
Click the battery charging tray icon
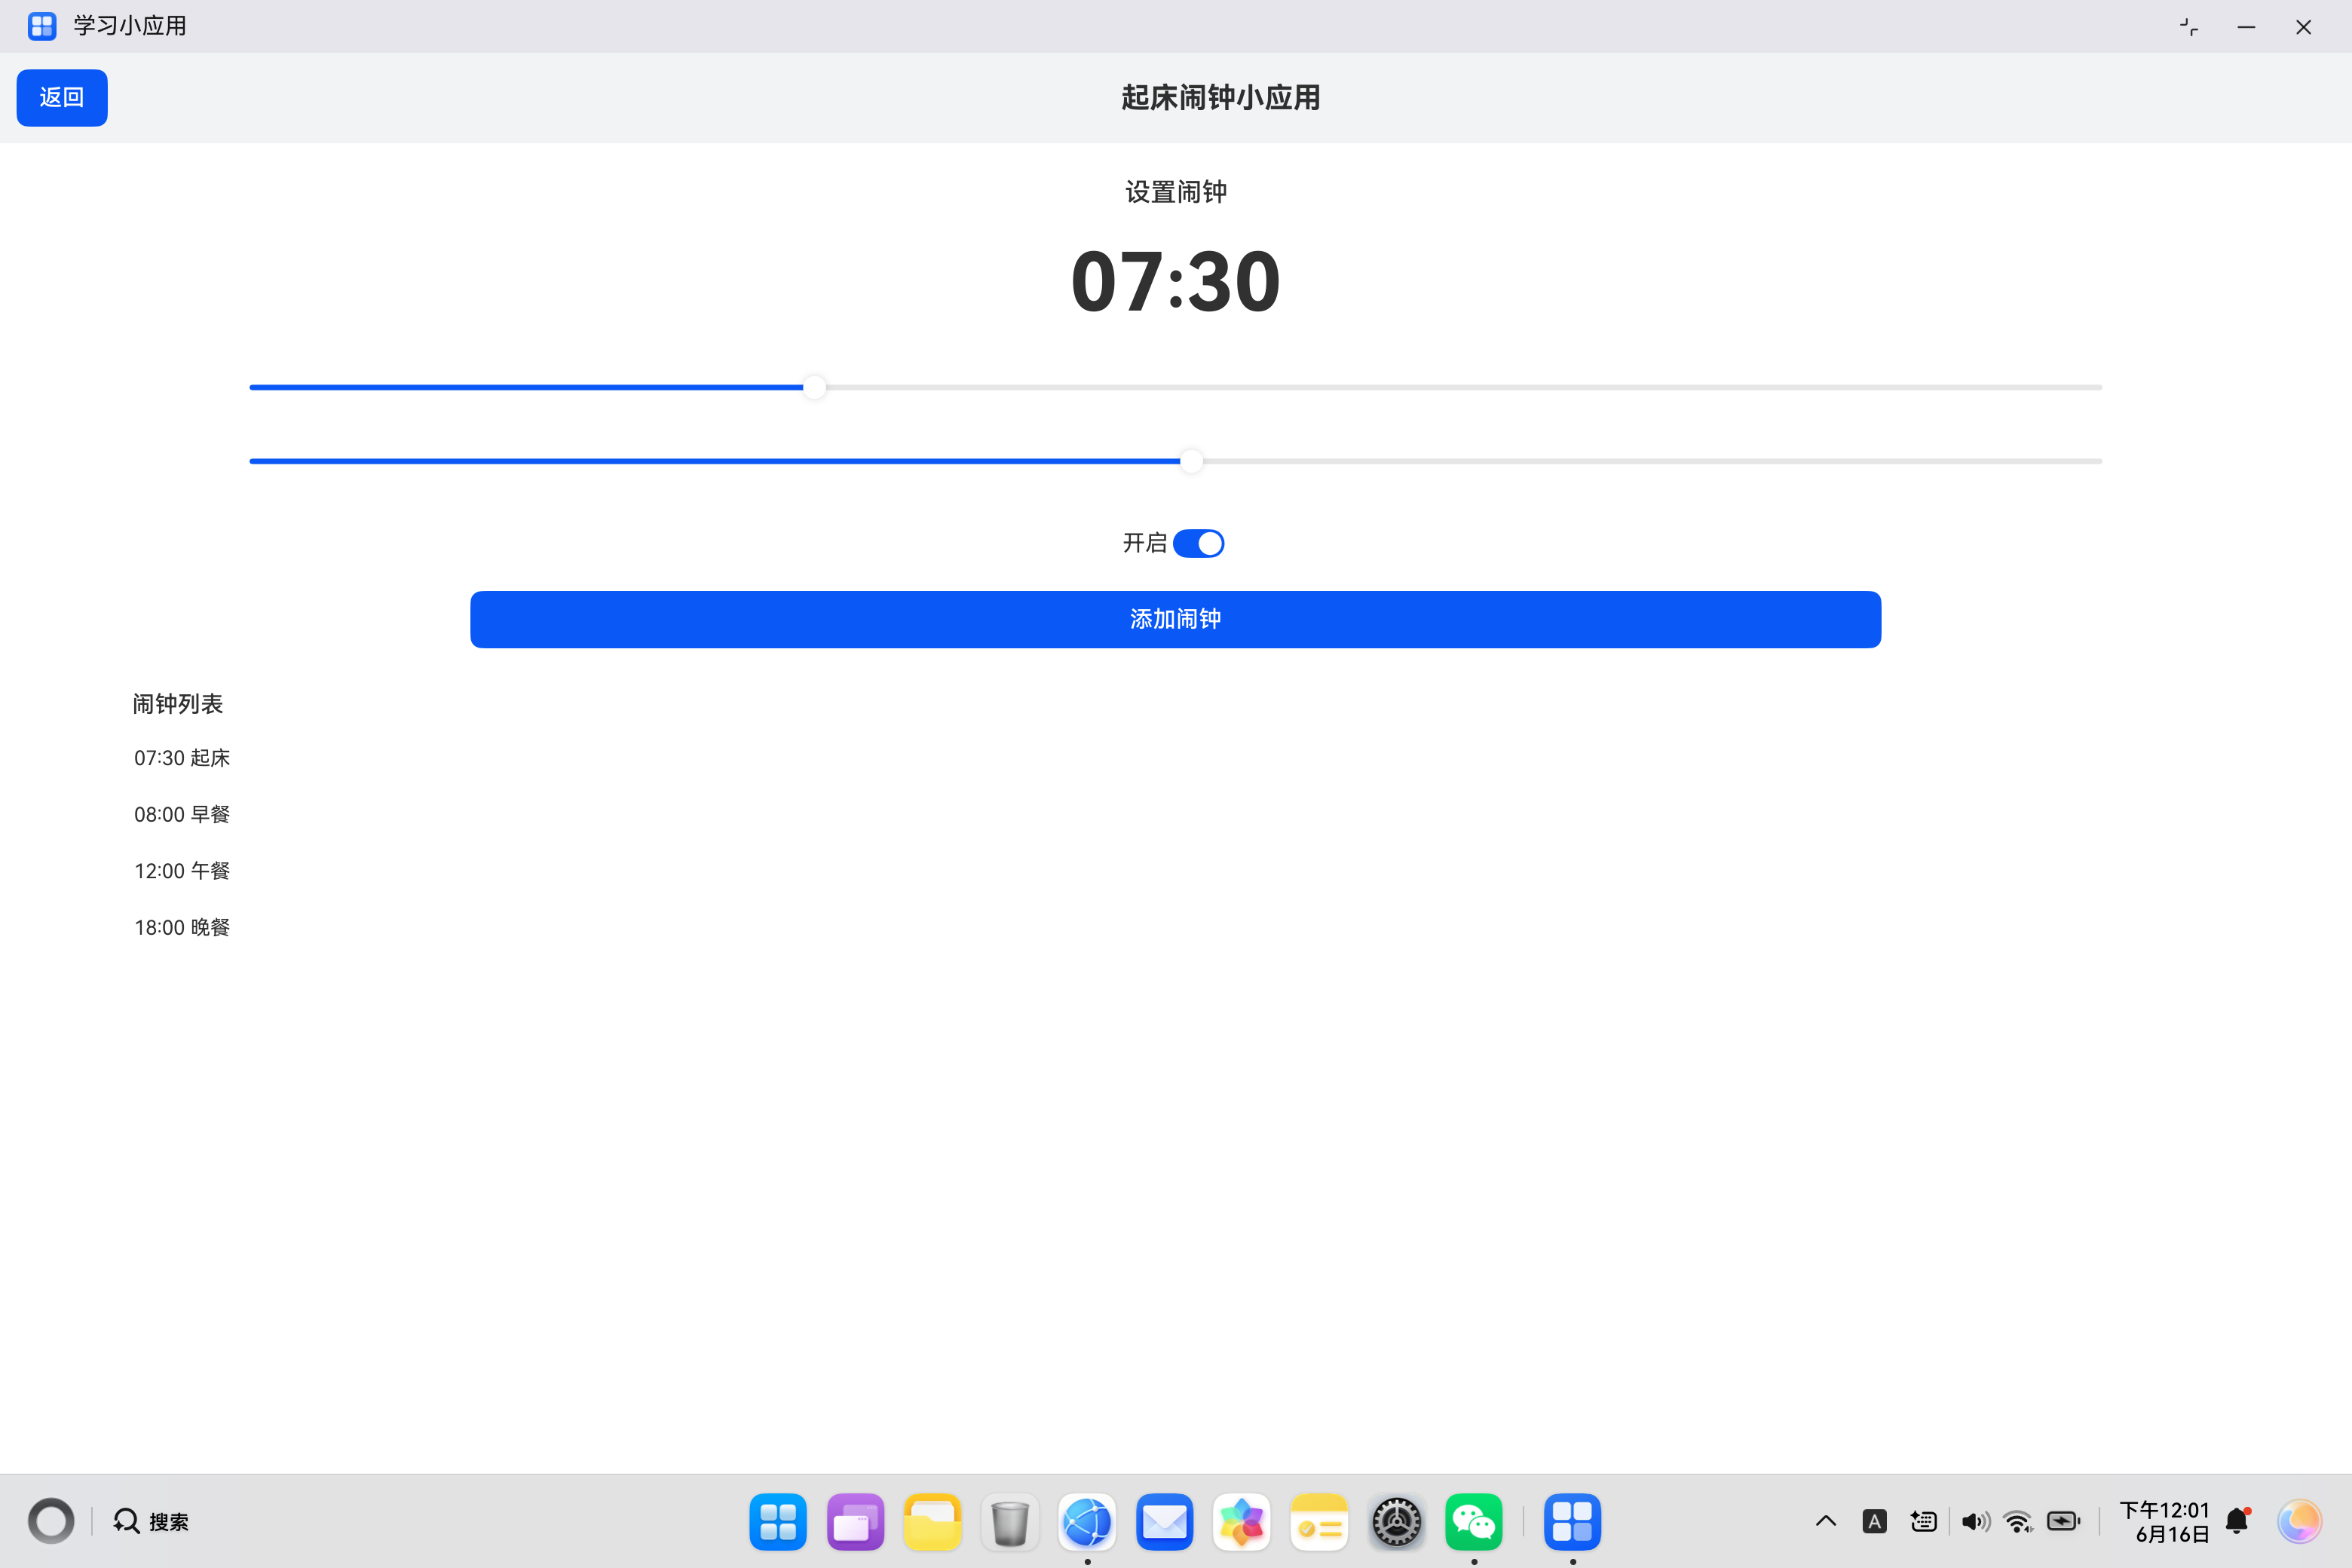tap(2063, 1521)
